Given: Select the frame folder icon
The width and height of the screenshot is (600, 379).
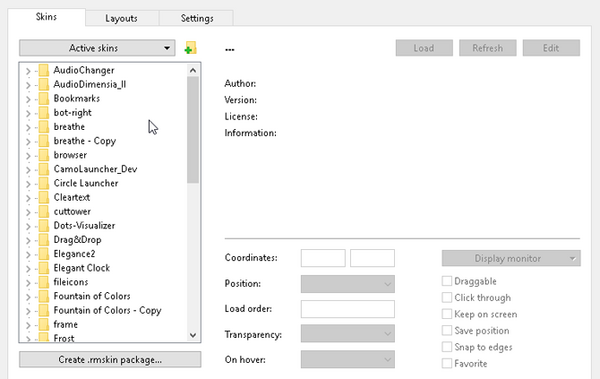Looking at the screenshot, I should click(x=44, y=325).
